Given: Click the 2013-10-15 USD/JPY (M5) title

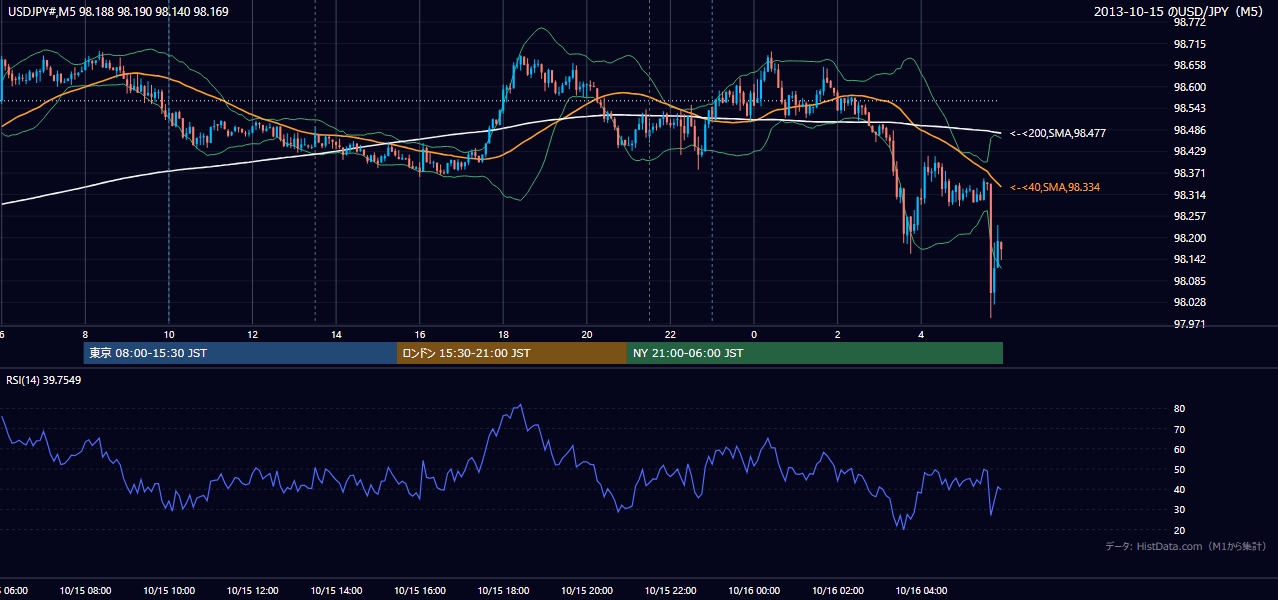Looking at the screenshot, I should click(x=1180, y=12).
